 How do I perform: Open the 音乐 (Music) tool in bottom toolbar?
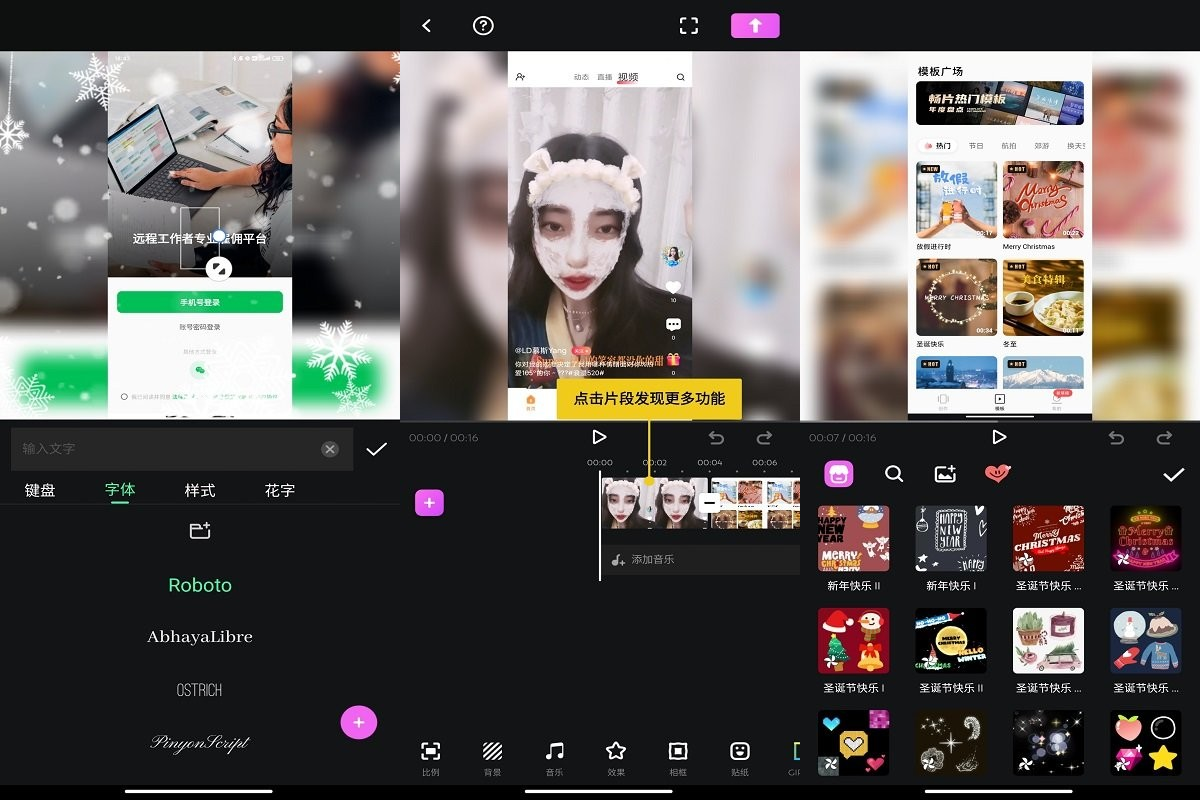click(x=554, y=756)
